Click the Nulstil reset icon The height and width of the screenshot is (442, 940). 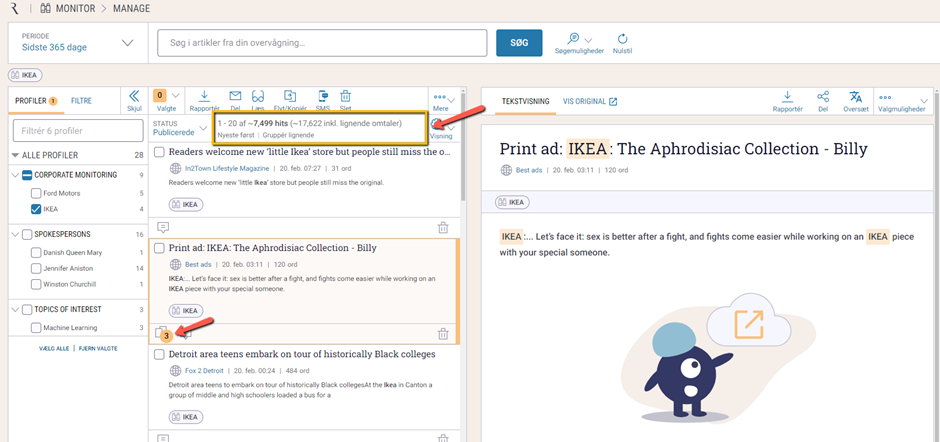coord(622,39)
